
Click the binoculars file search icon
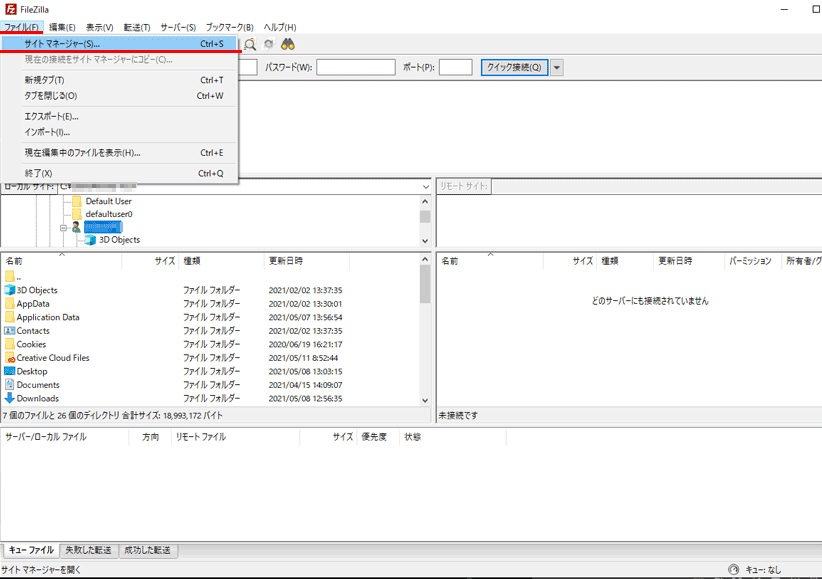[288, 45]
